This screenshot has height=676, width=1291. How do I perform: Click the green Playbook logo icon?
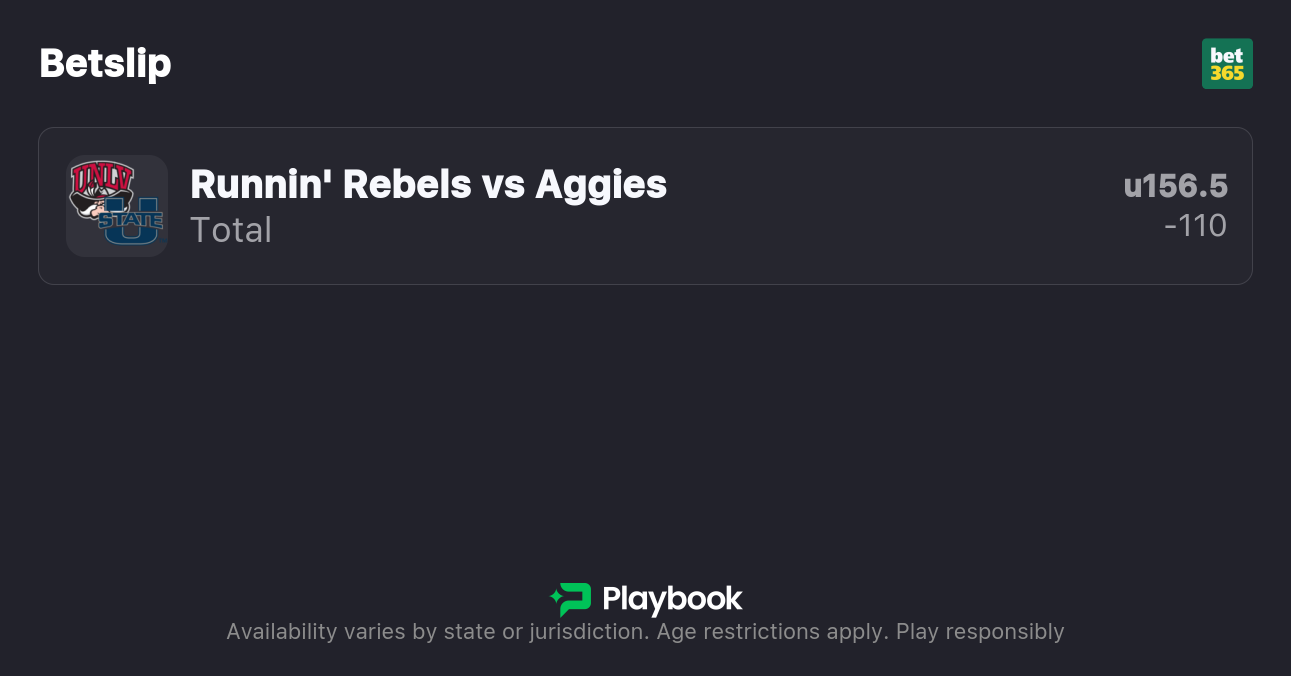coord(571,599)
